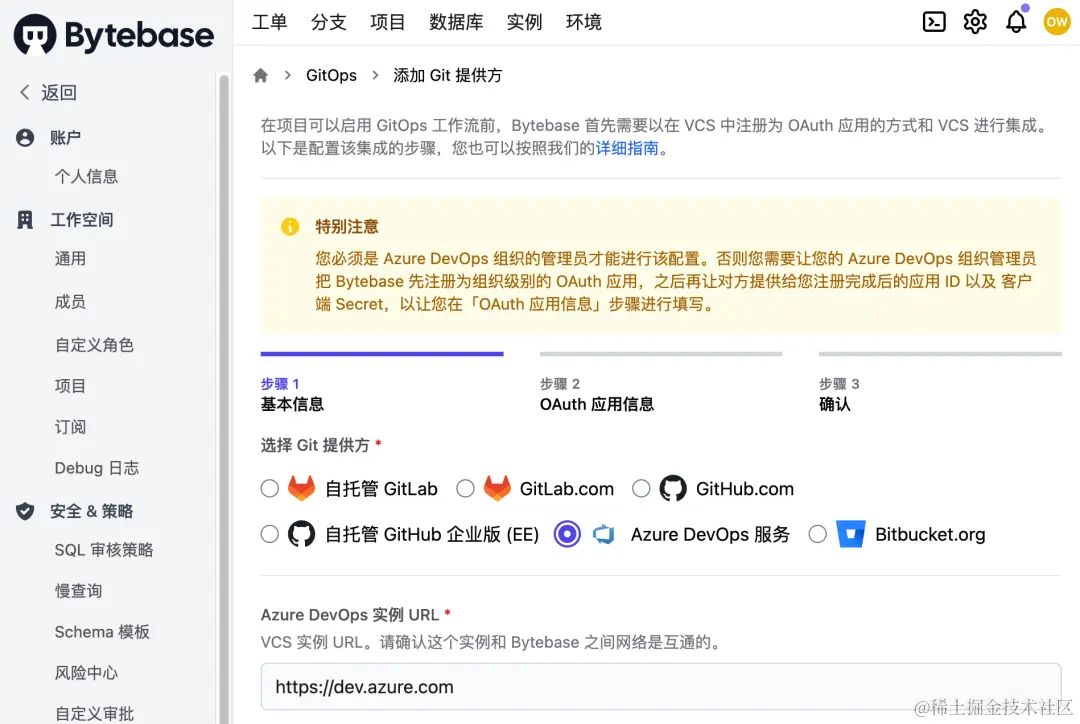Screen dimensions: 1080x724
Task: Click the 添加 Git 提供方 breadcrumb text
Action: 448,75
